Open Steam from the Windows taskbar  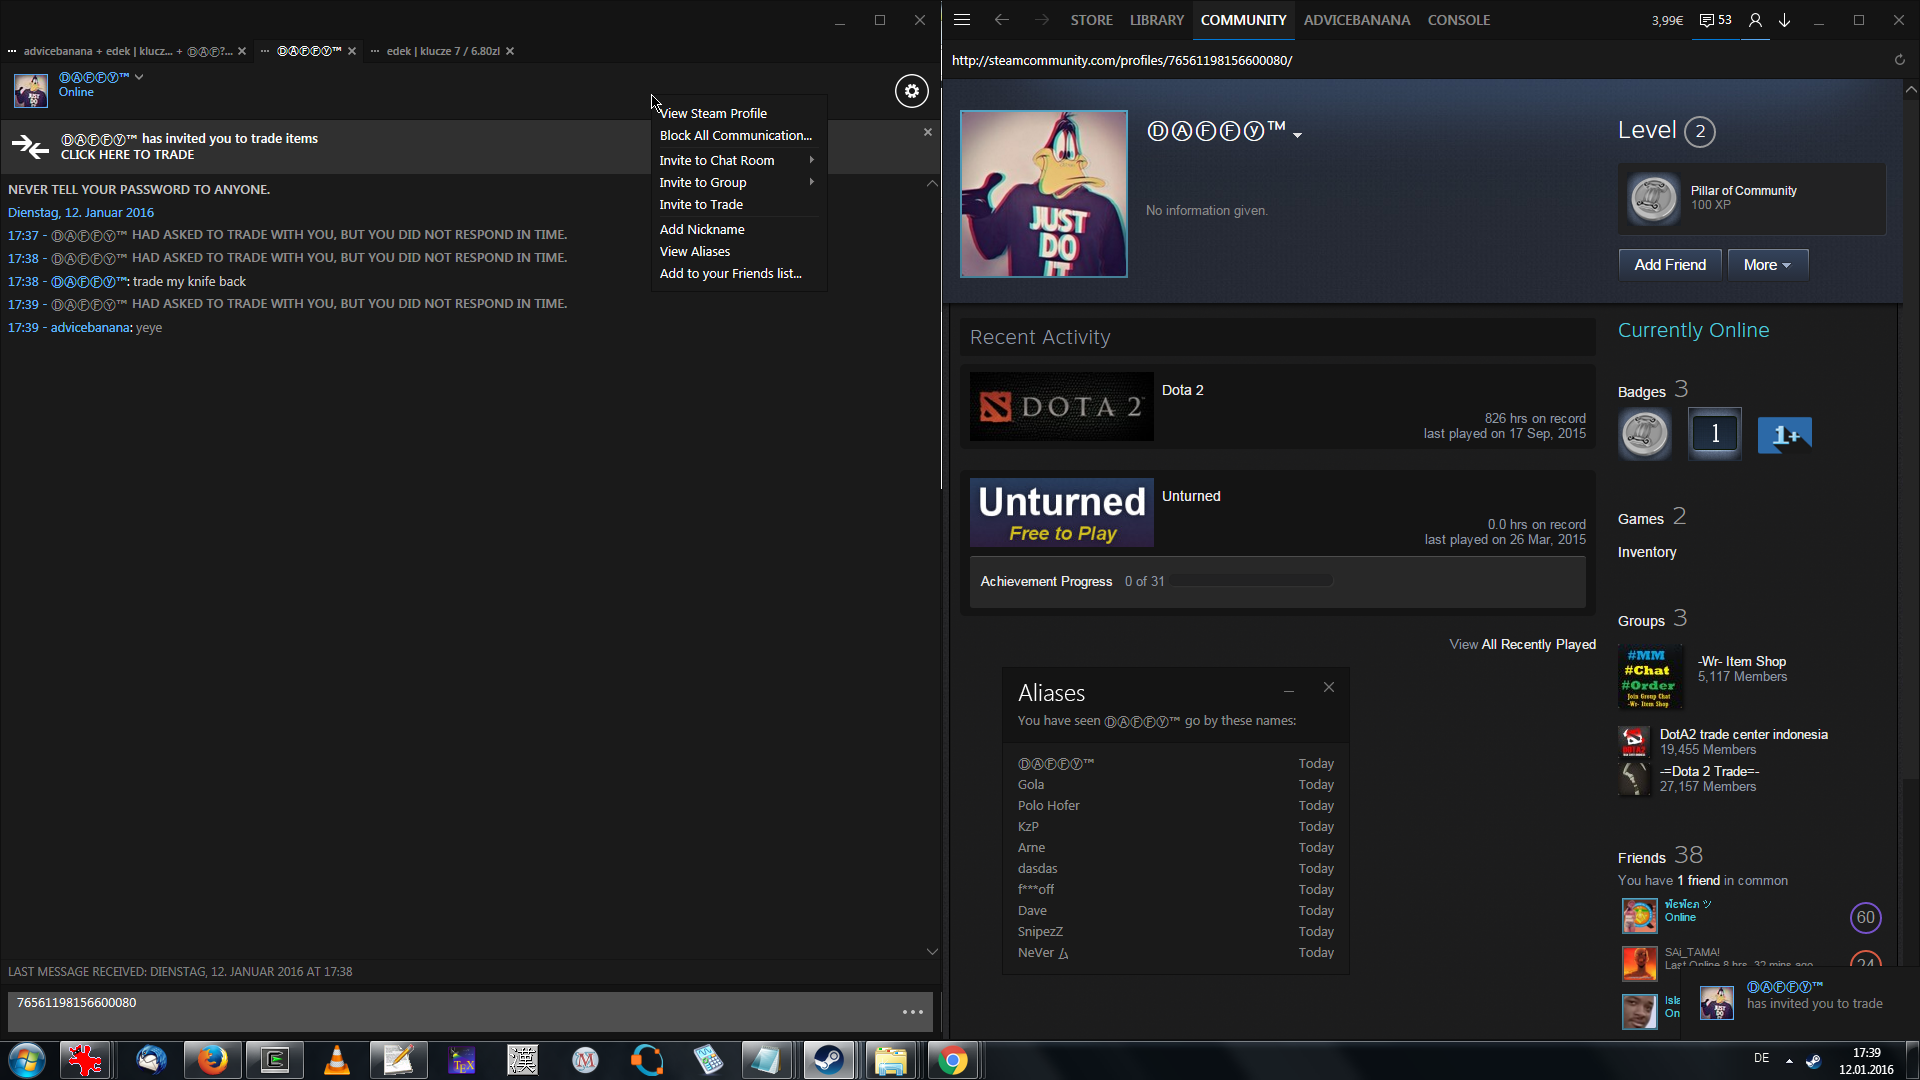coord(828,1060)
